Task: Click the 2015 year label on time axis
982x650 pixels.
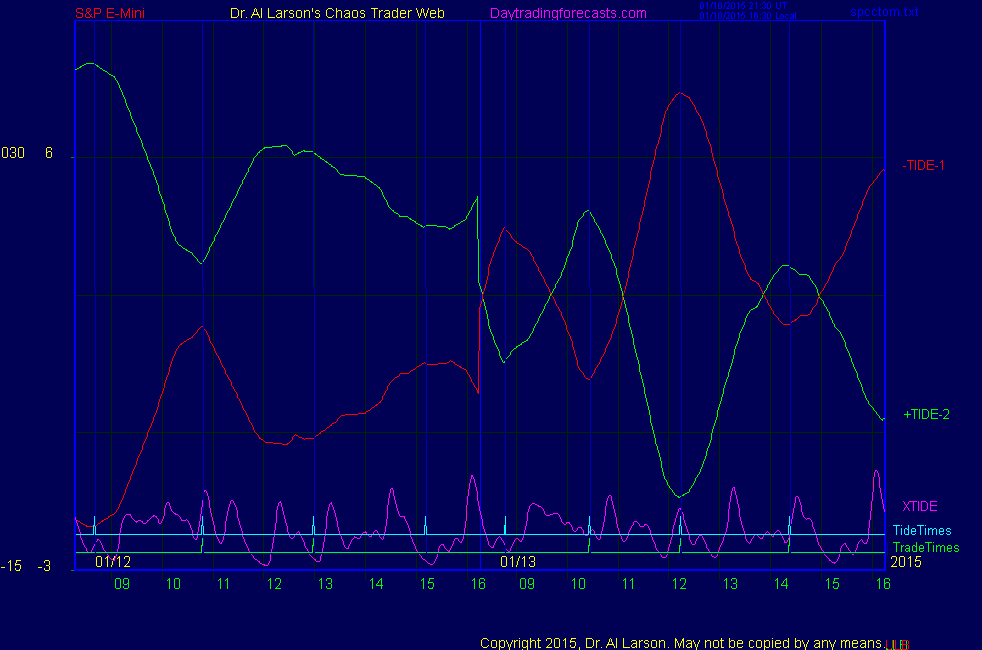Action: point(904,562)
